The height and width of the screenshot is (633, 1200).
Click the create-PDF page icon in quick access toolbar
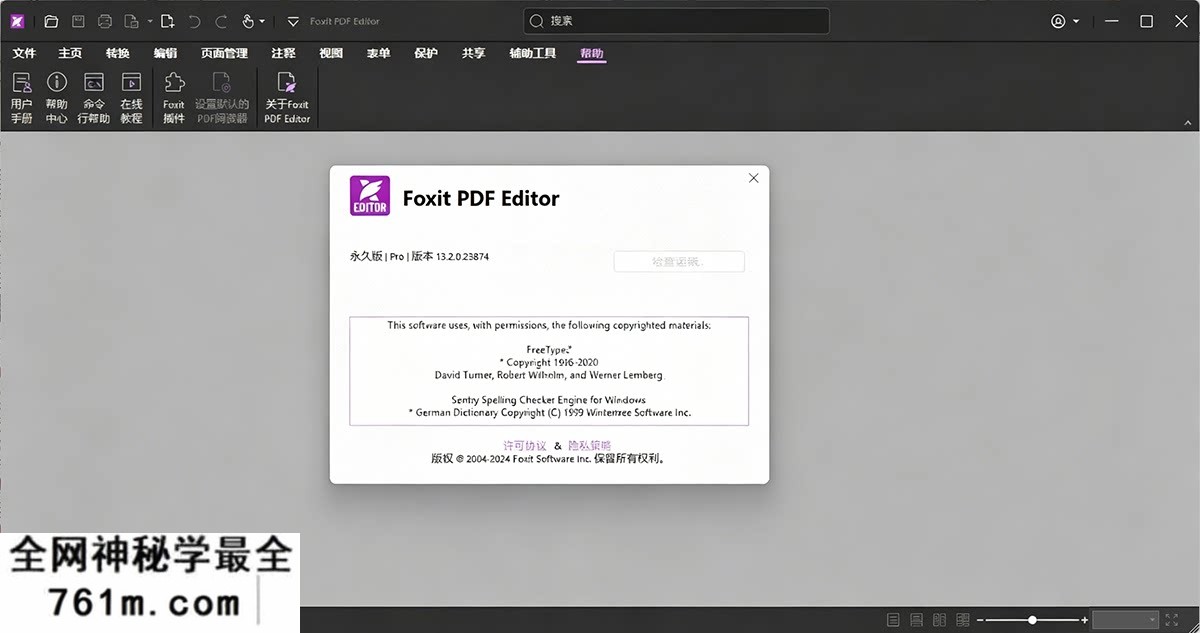132,21
